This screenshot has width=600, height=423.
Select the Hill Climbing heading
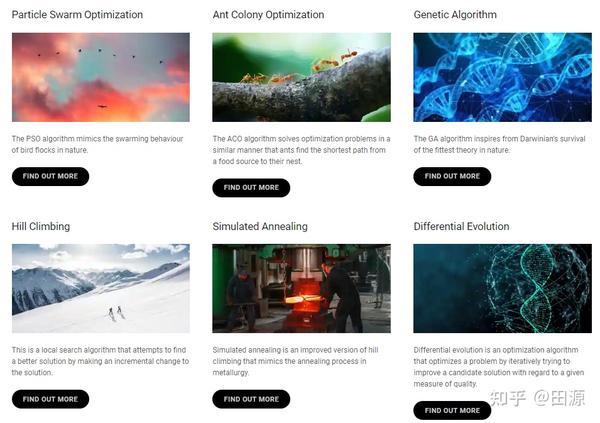coord(41,227)
